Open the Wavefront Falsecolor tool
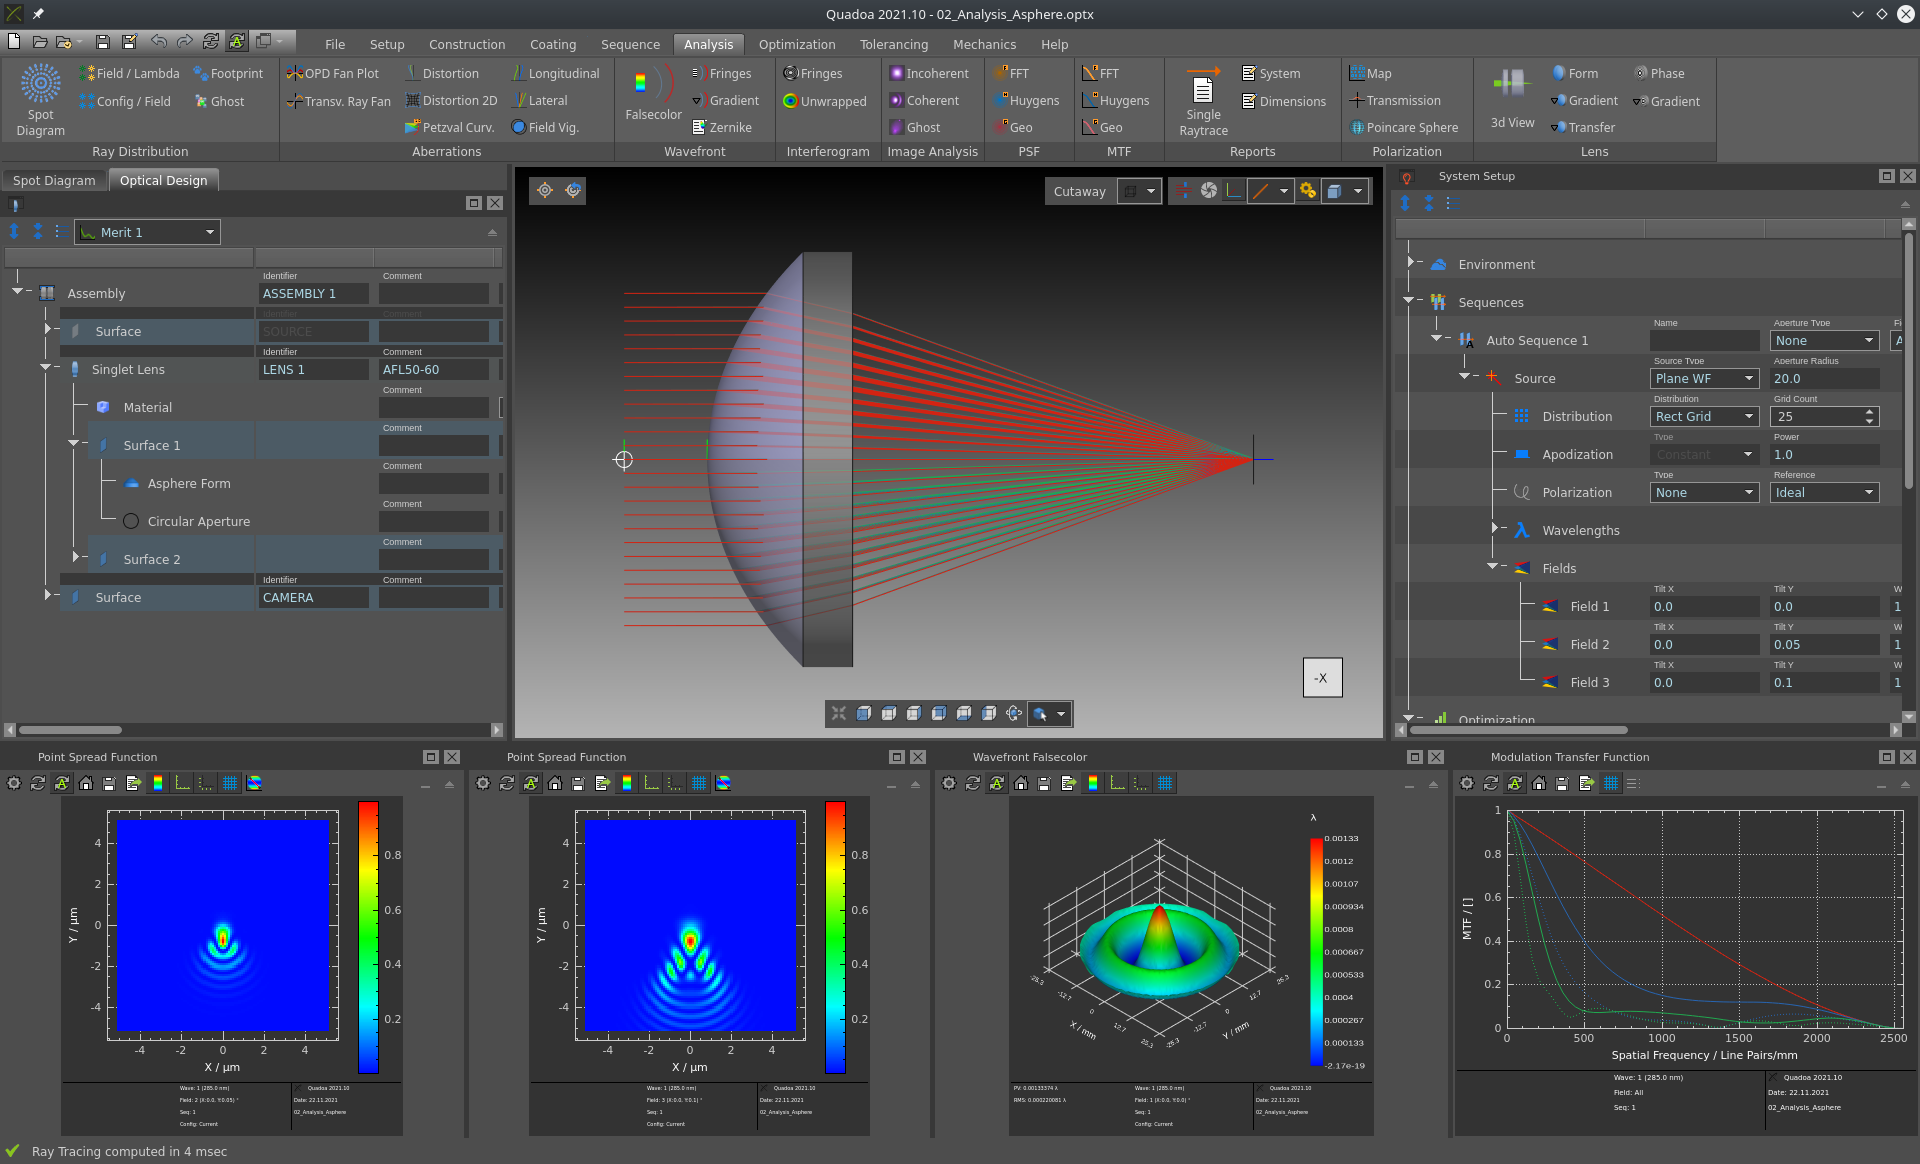 point(653,93)
